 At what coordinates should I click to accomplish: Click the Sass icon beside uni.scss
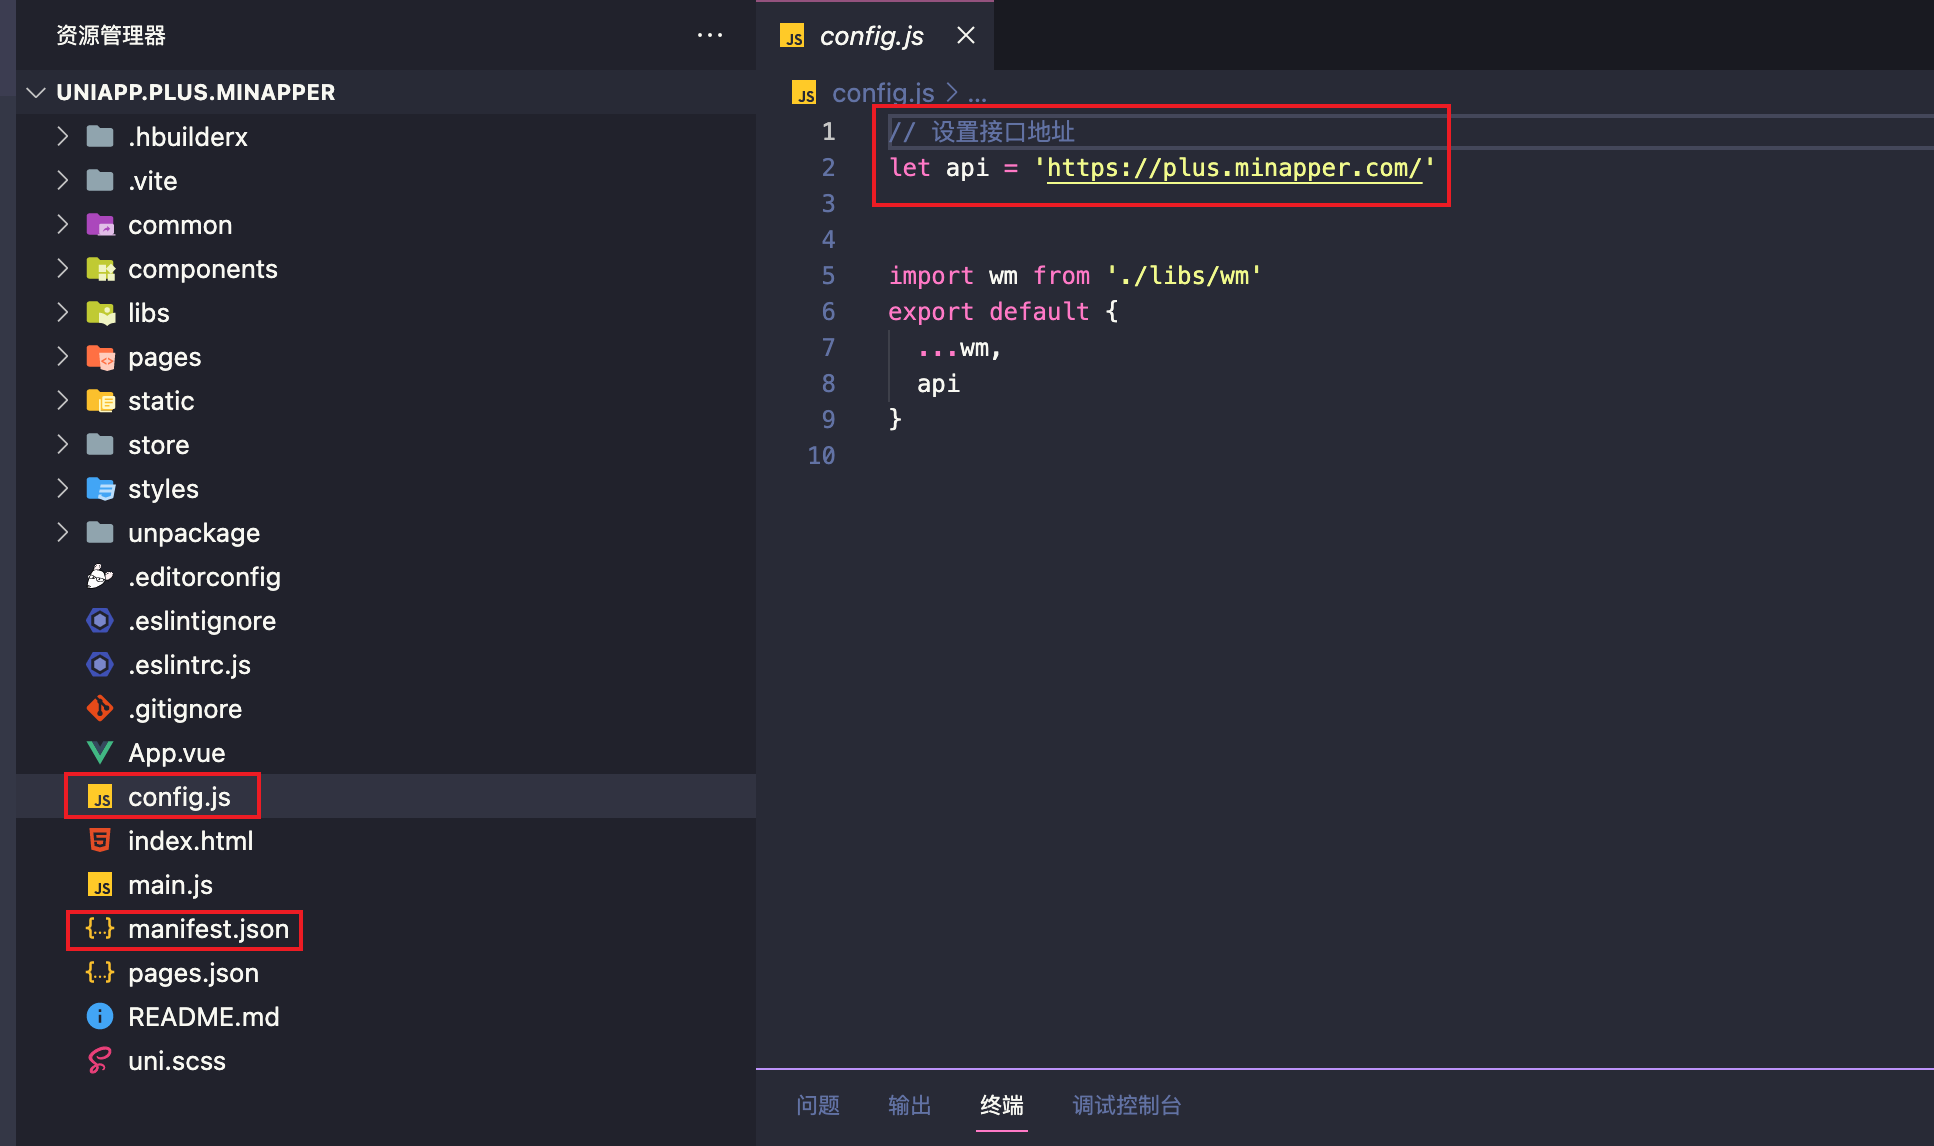click(x=100, y=1061)
